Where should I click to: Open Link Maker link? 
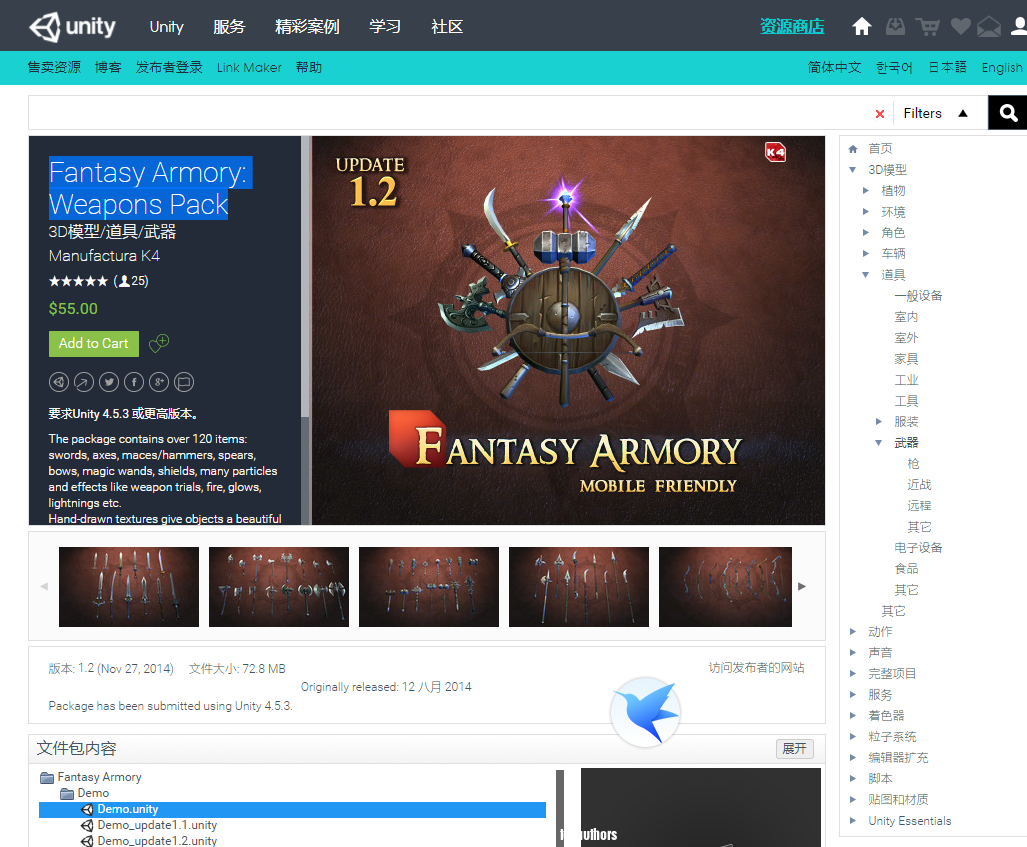click(249, 67)
